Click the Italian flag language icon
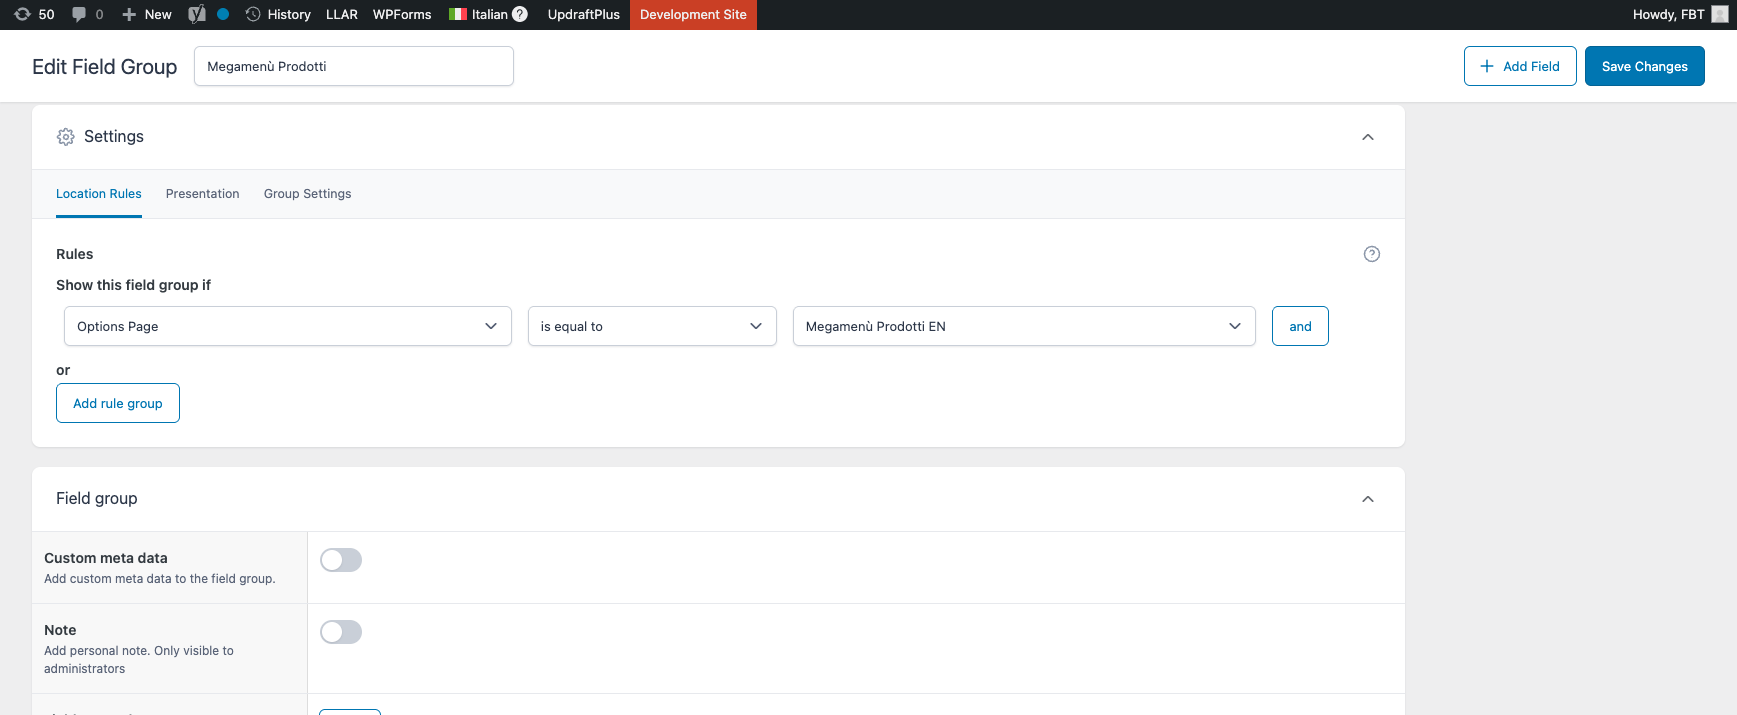Screen dimensions: 1737x715 [x=458, y=14]
